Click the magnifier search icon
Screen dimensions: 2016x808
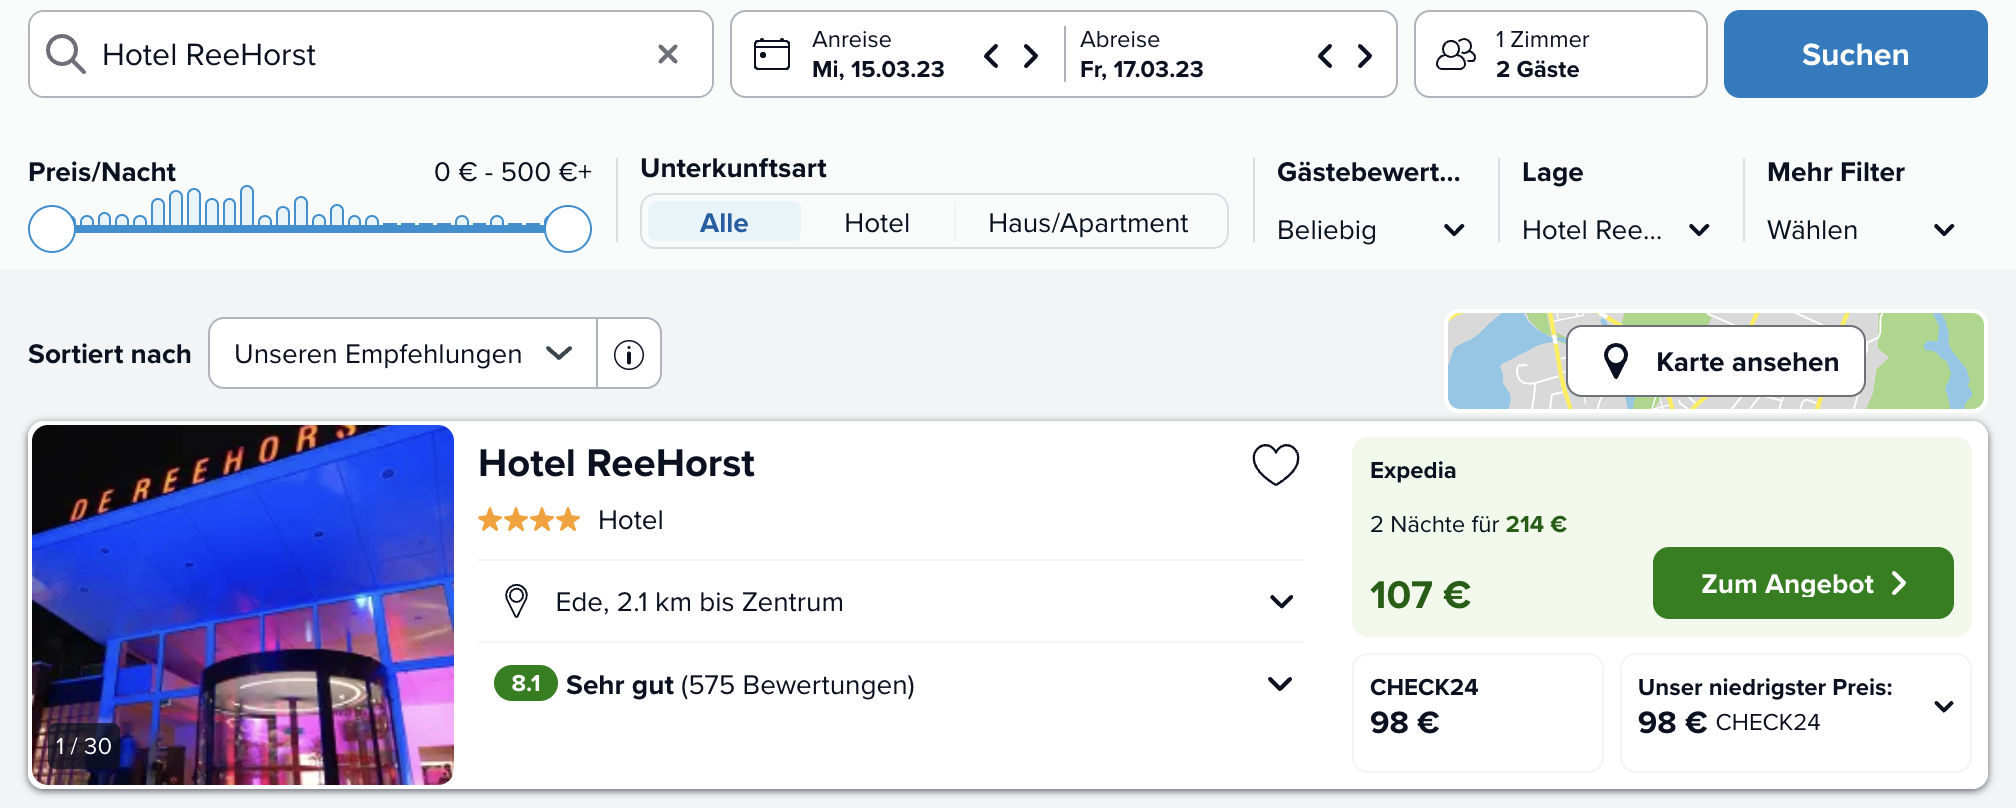(x=66, y=54)
